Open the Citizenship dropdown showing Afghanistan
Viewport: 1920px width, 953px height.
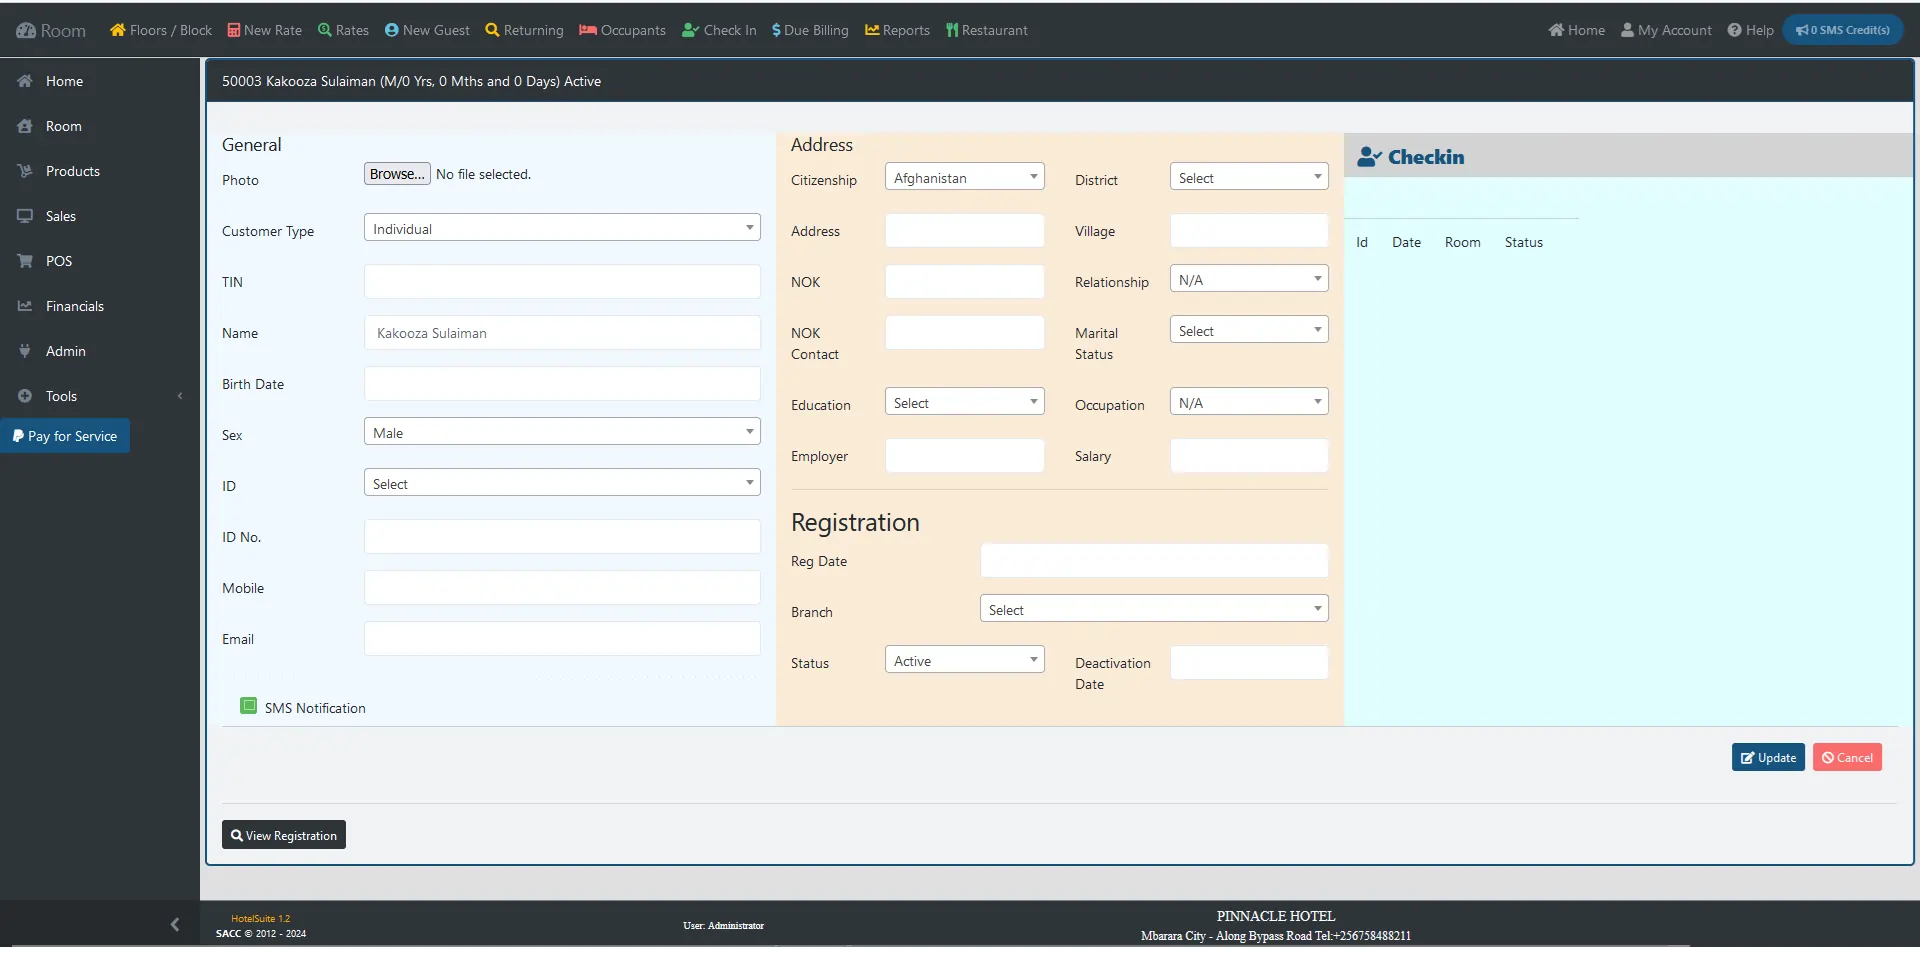[964, 177]
